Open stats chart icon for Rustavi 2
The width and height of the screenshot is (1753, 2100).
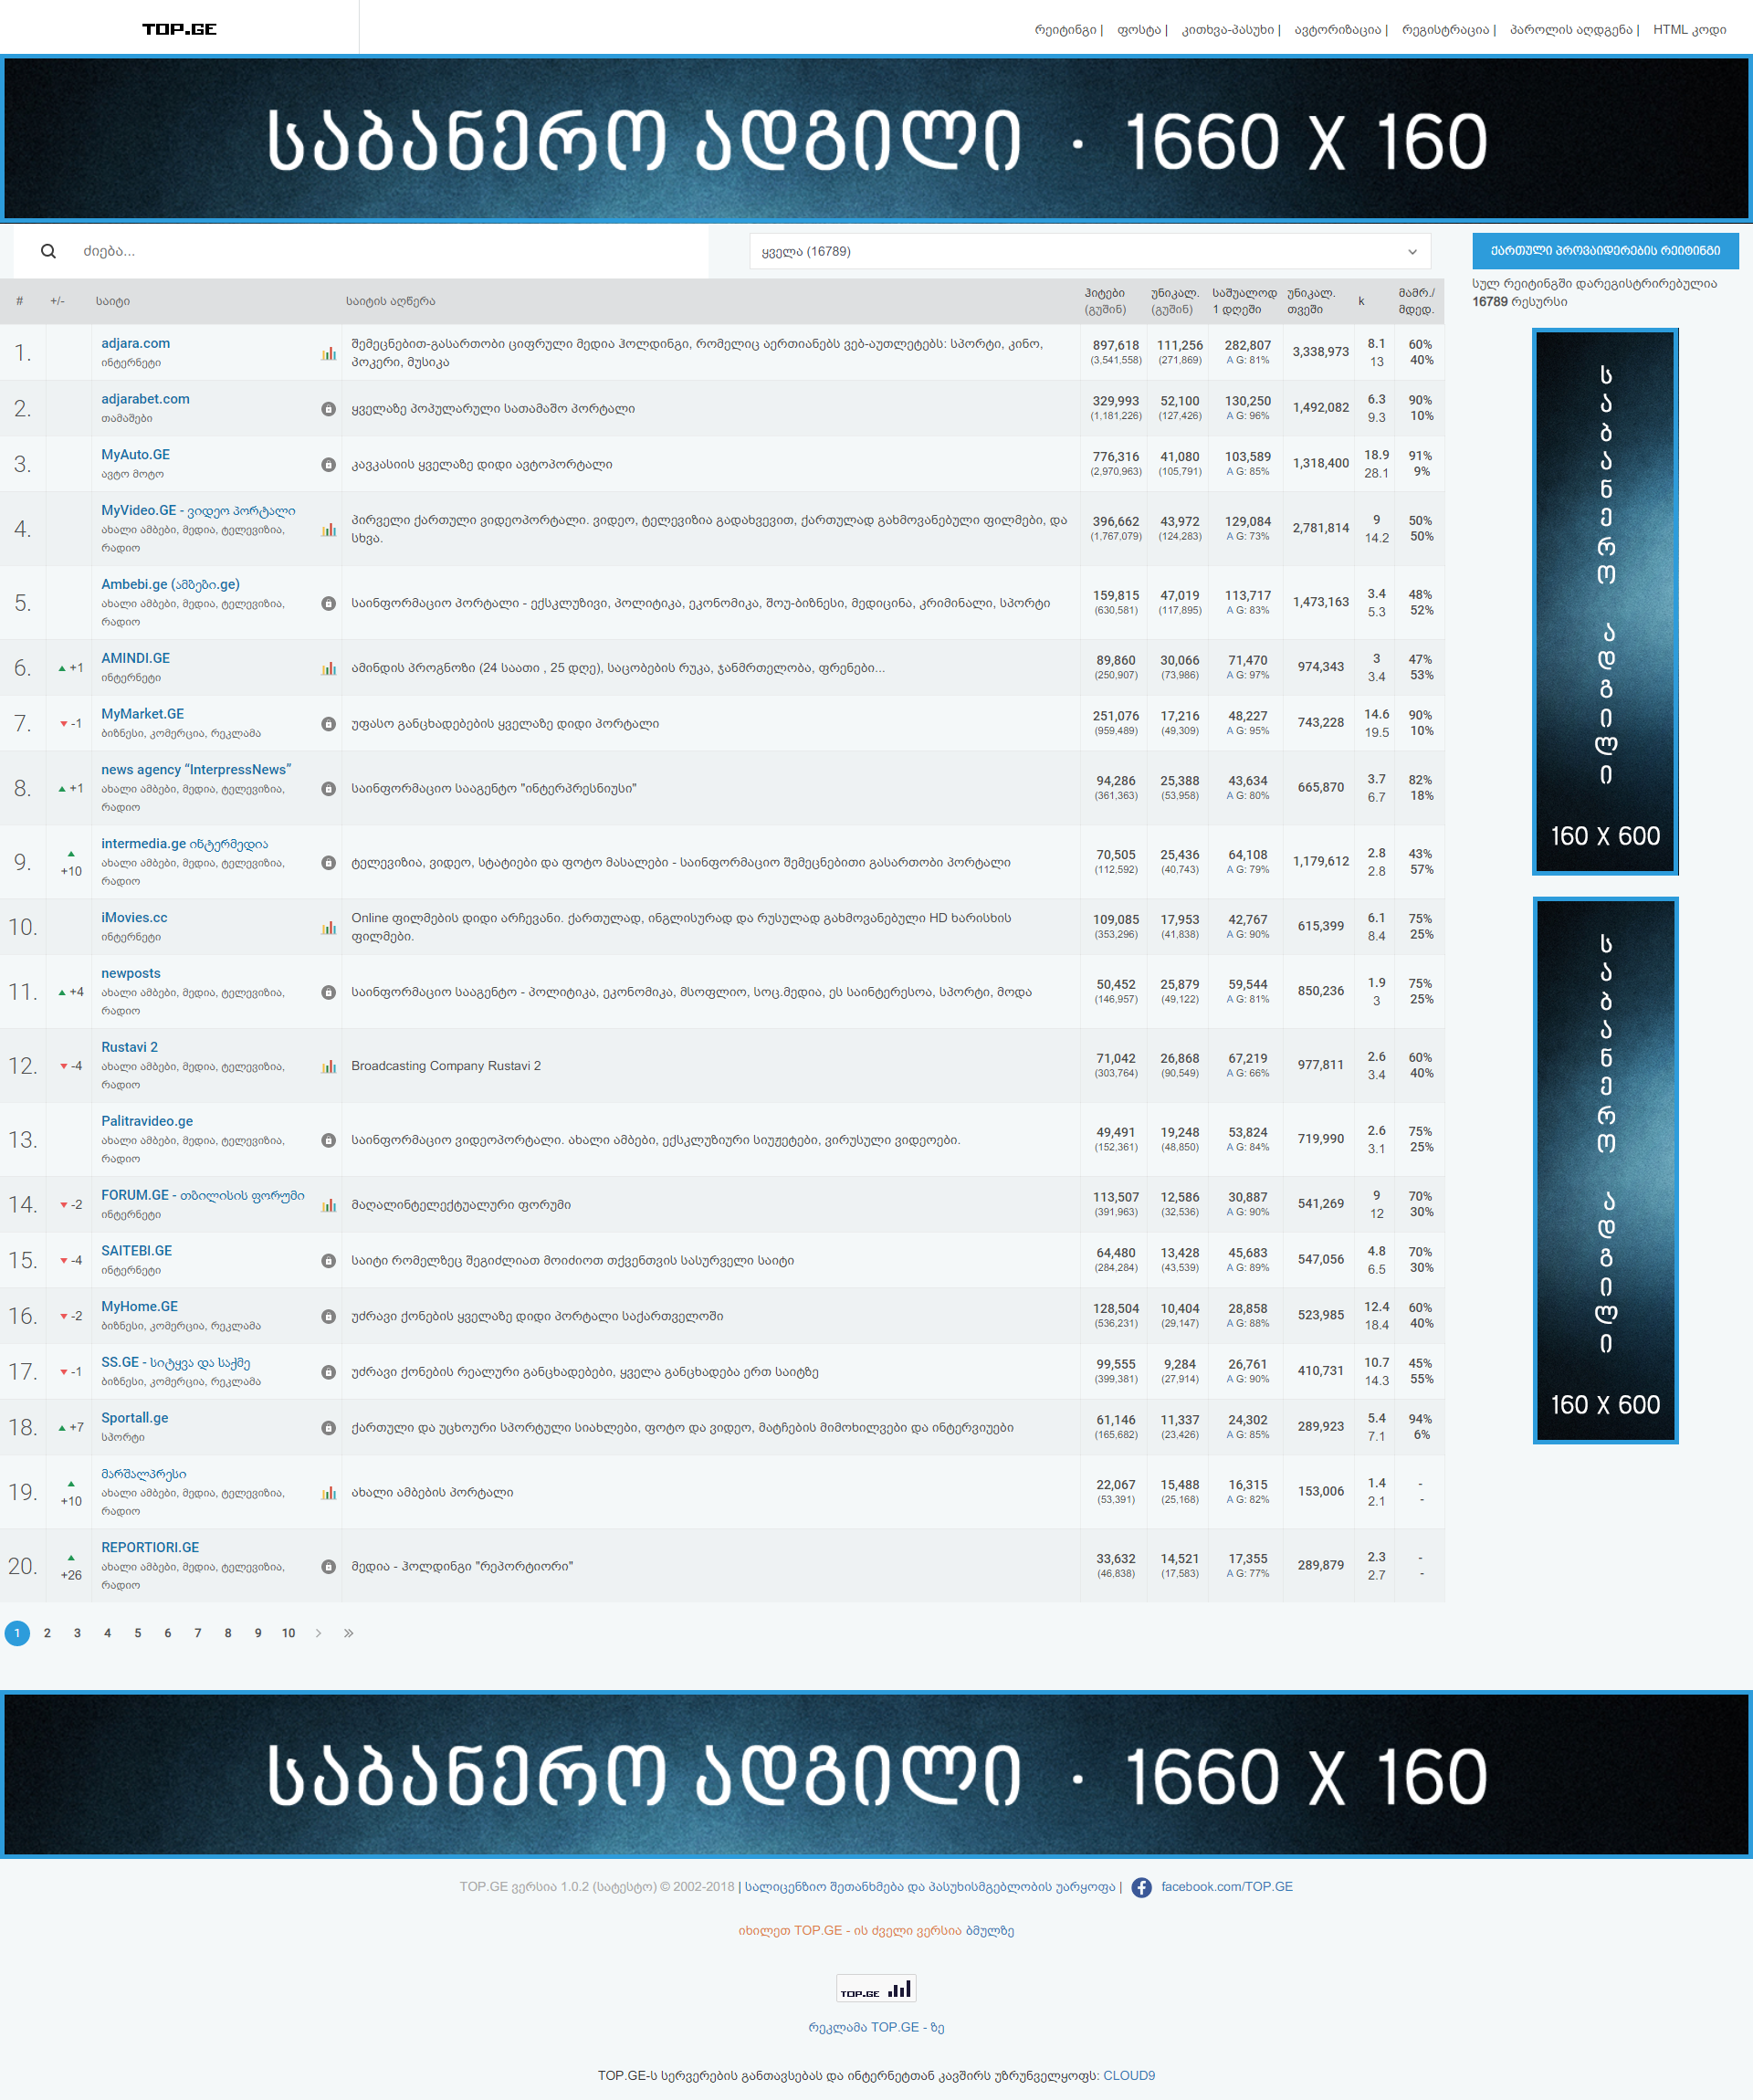tap(328, 1066)
